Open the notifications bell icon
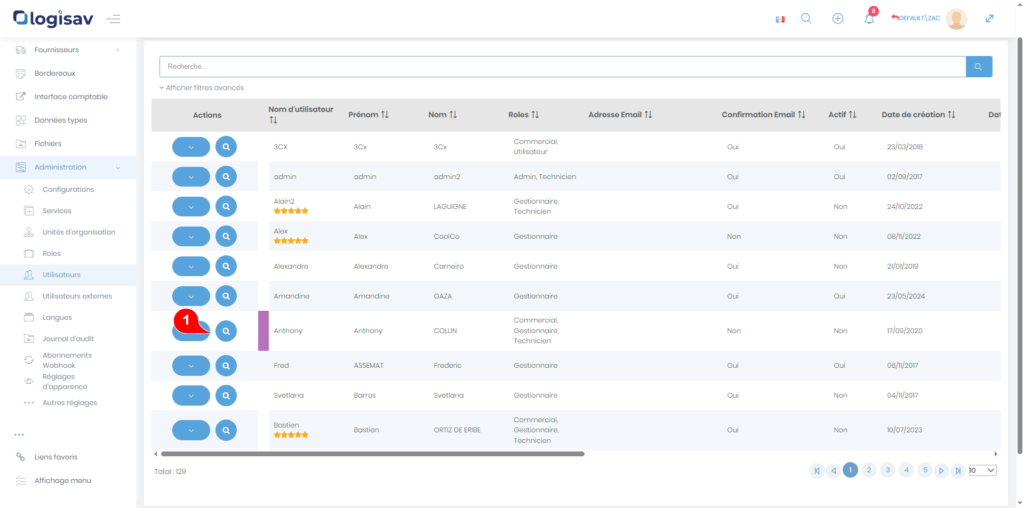The height and width of the screenshot is (508, 1024). click(869, 19)
